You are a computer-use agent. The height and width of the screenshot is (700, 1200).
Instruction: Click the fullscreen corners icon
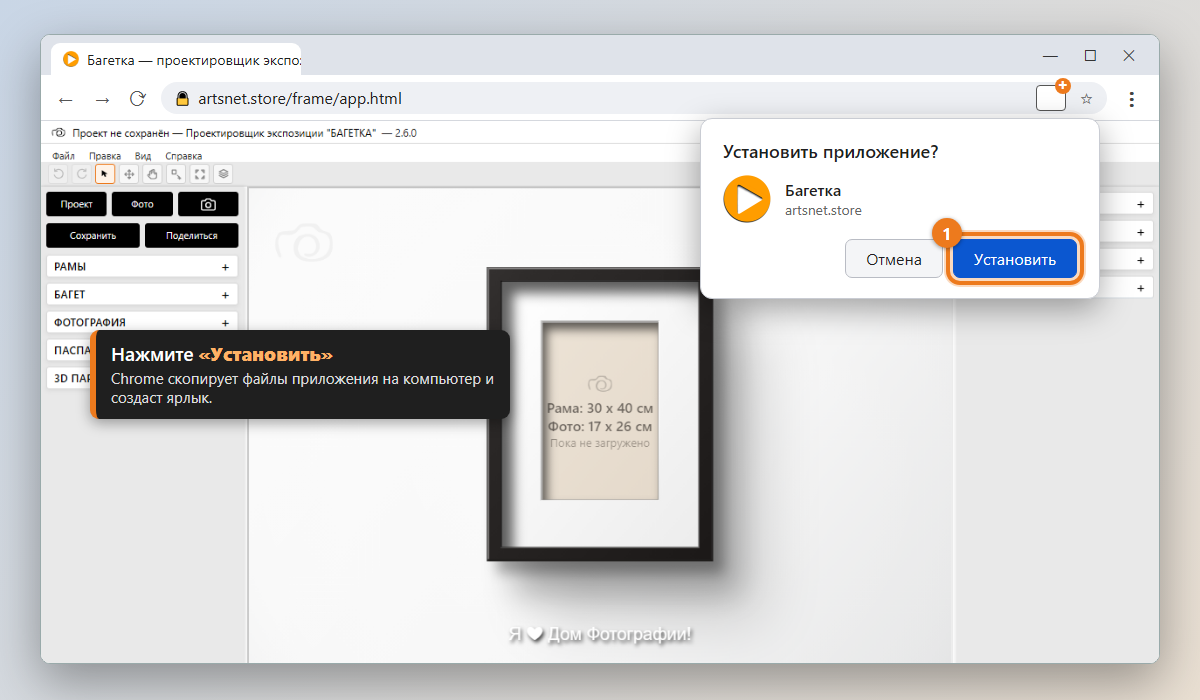200,174
